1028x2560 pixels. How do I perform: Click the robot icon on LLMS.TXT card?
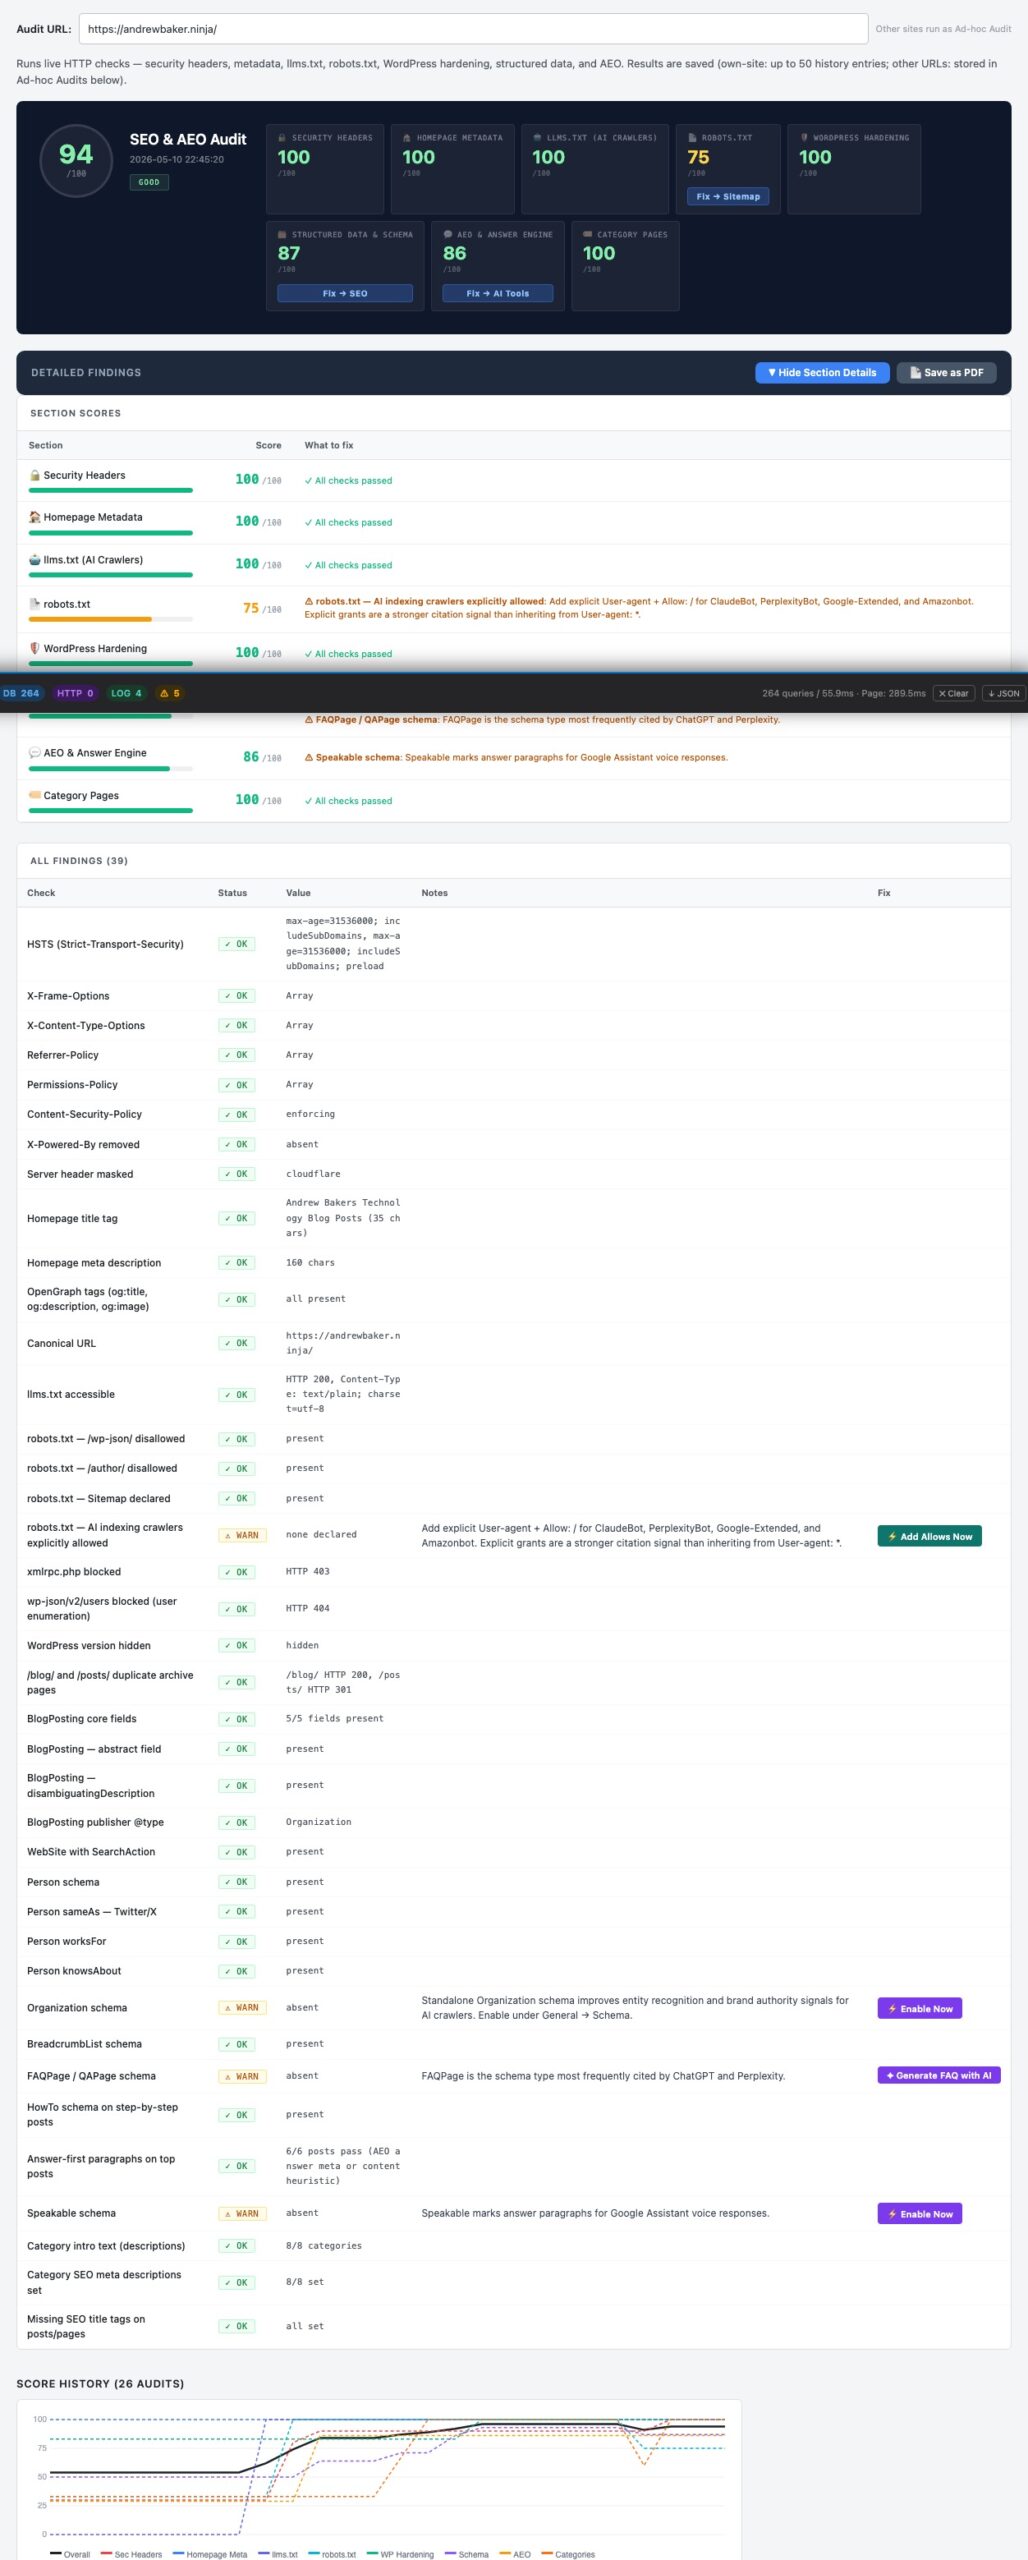(538, 138)
